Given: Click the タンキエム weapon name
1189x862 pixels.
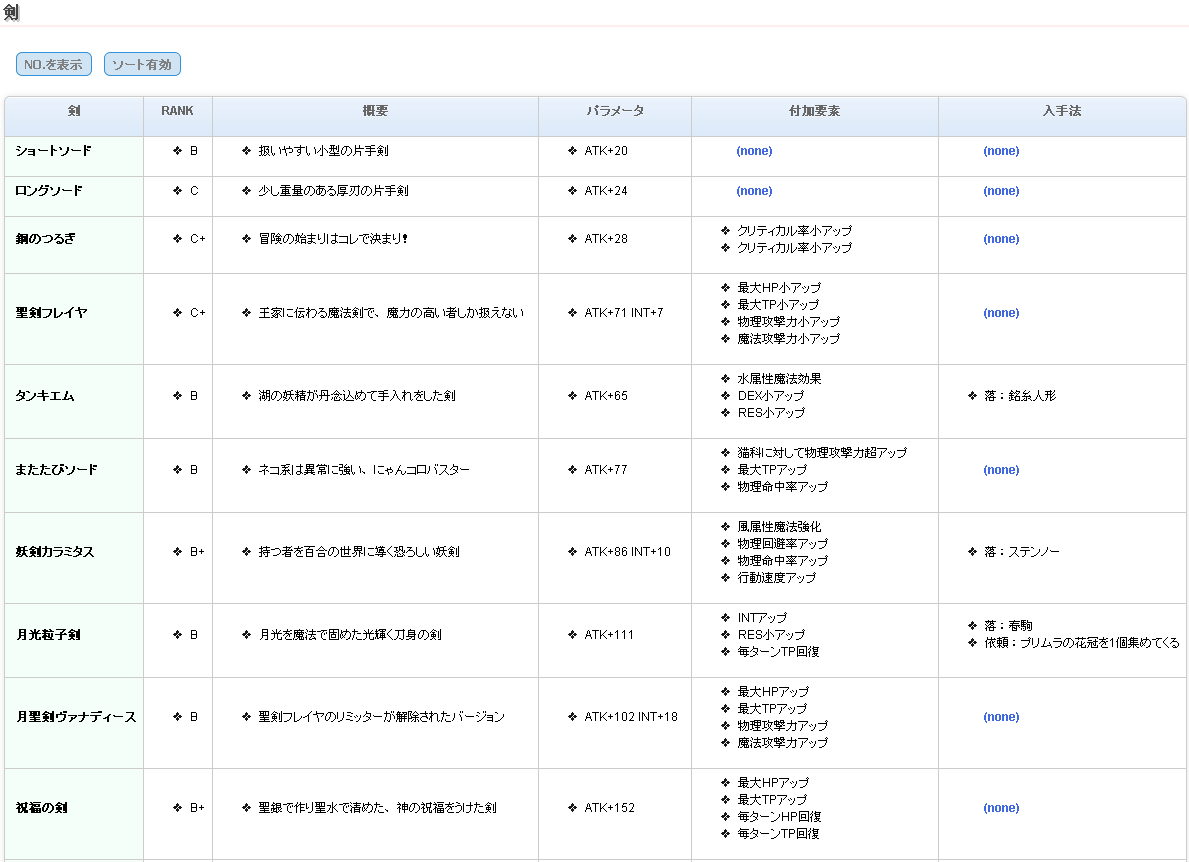Looking at the screenshot, I should 45,396.
